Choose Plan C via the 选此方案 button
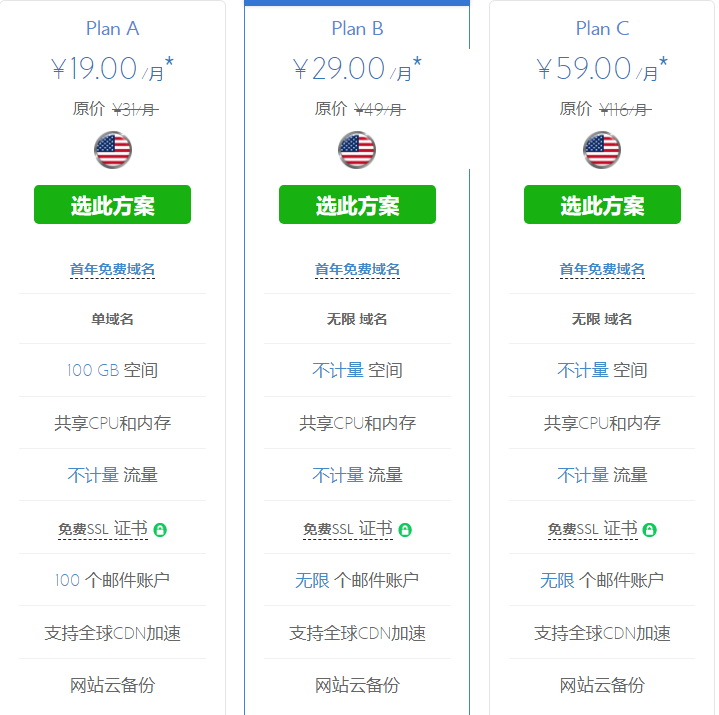719x715 pixels. [x=602, y=205]
